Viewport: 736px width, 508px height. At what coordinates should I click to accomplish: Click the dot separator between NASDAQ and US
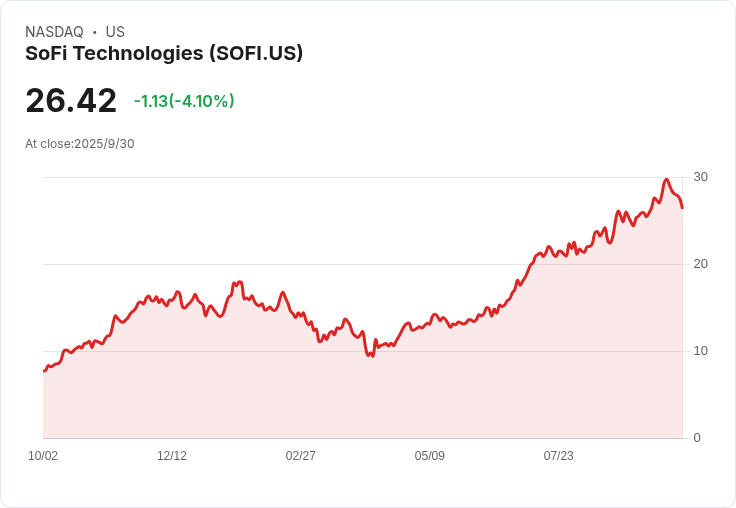95,32
